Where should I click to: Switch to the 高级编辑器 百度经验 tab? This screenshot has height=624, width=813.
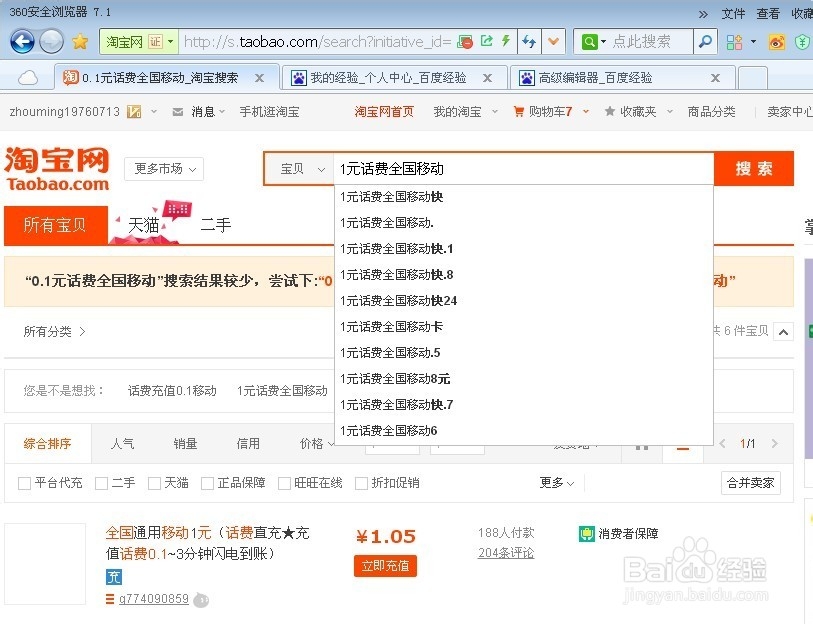[x=595, y=78]
